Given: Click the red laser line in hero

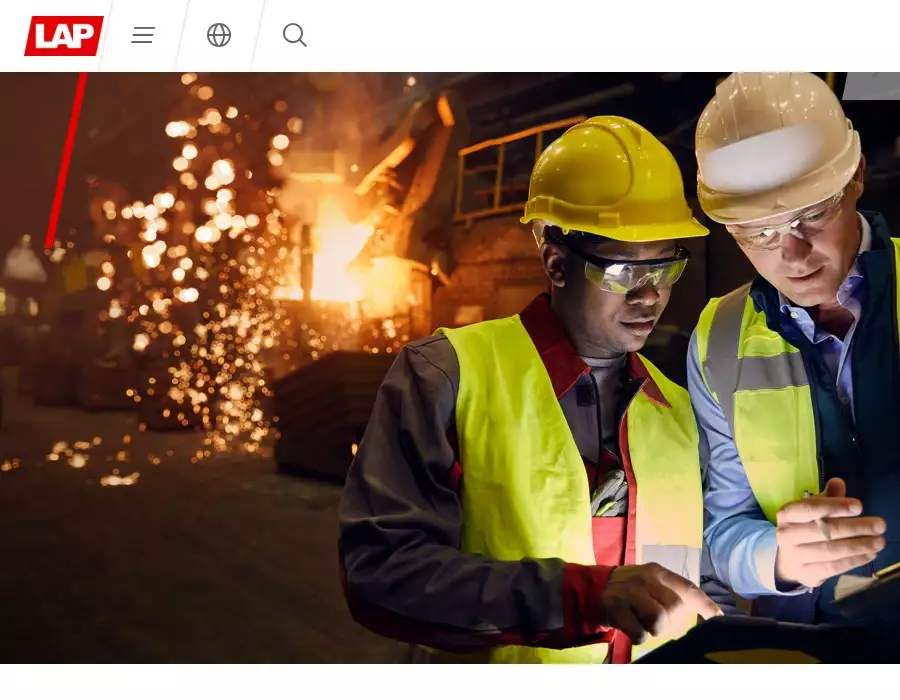Looking at the screenshot, I should coord(66,160).
